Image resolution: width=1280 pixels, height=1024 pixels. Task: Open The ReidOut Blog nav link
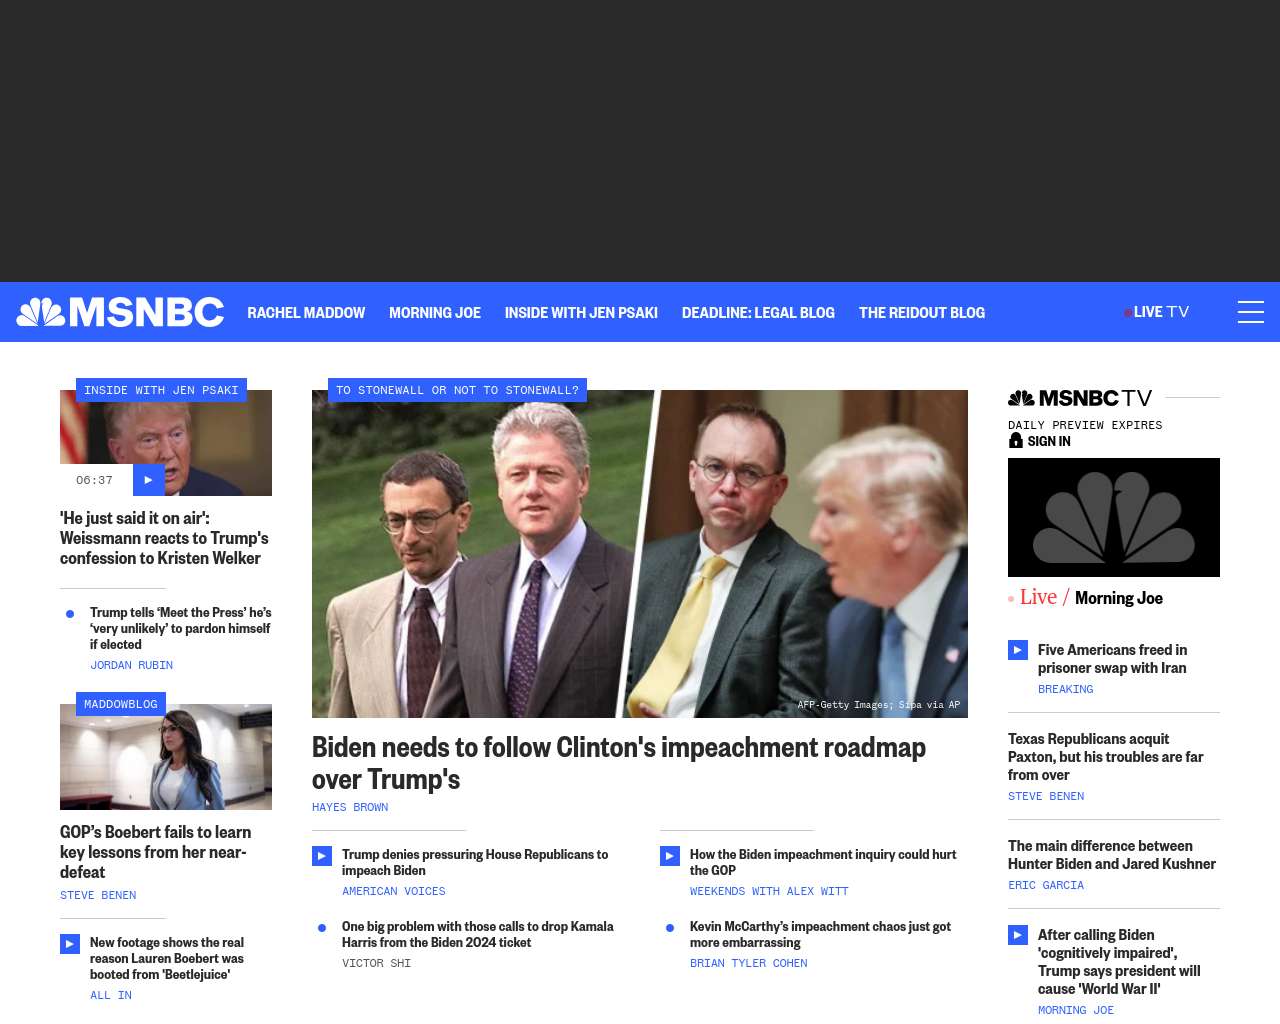point(922,312)
